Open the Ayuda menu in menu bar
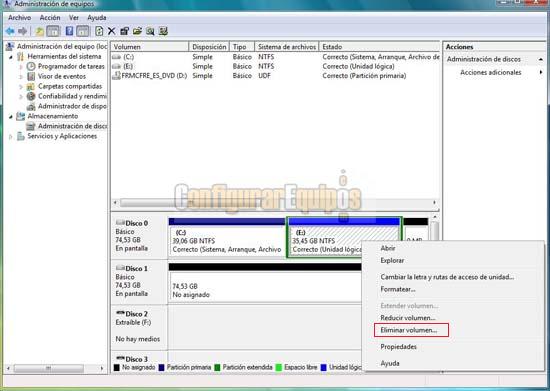Screen dimensions: 550x391 [97, 18]
